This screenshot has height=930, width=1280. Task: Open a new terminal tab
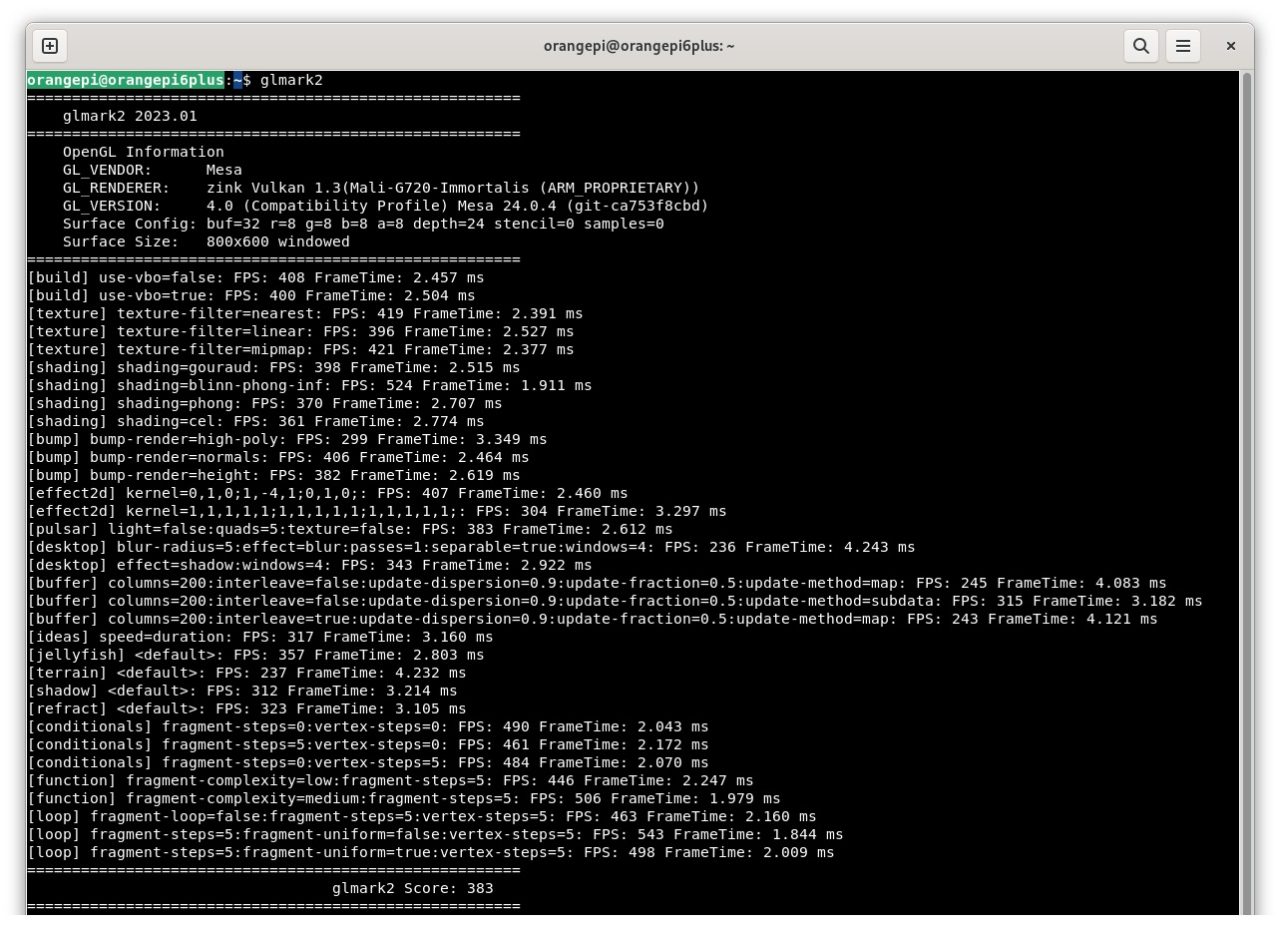(50, 46)
